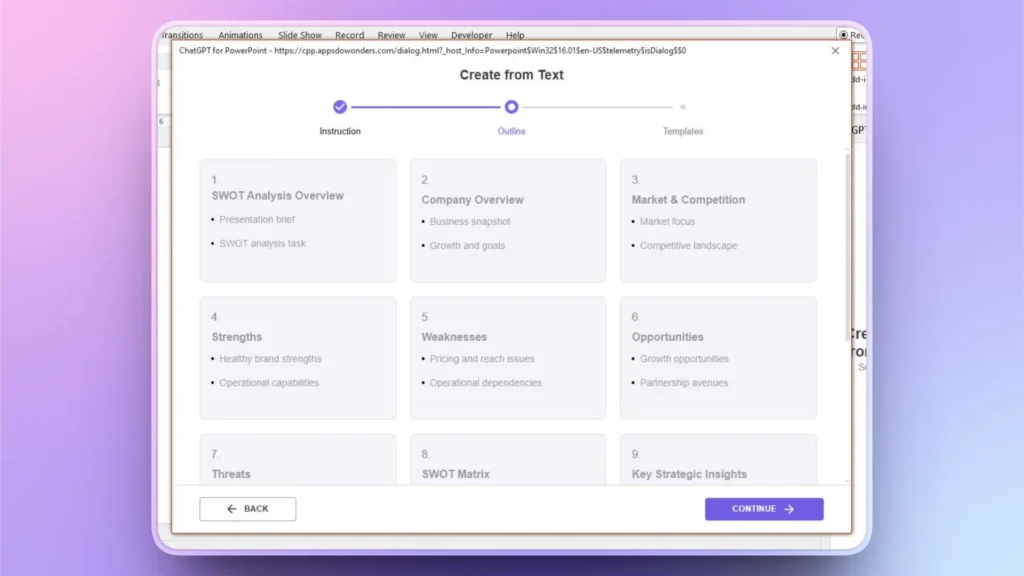The width and height of the screenshot is (1024, 576).
Task: Open the View menu
Action: click(428, 34)
